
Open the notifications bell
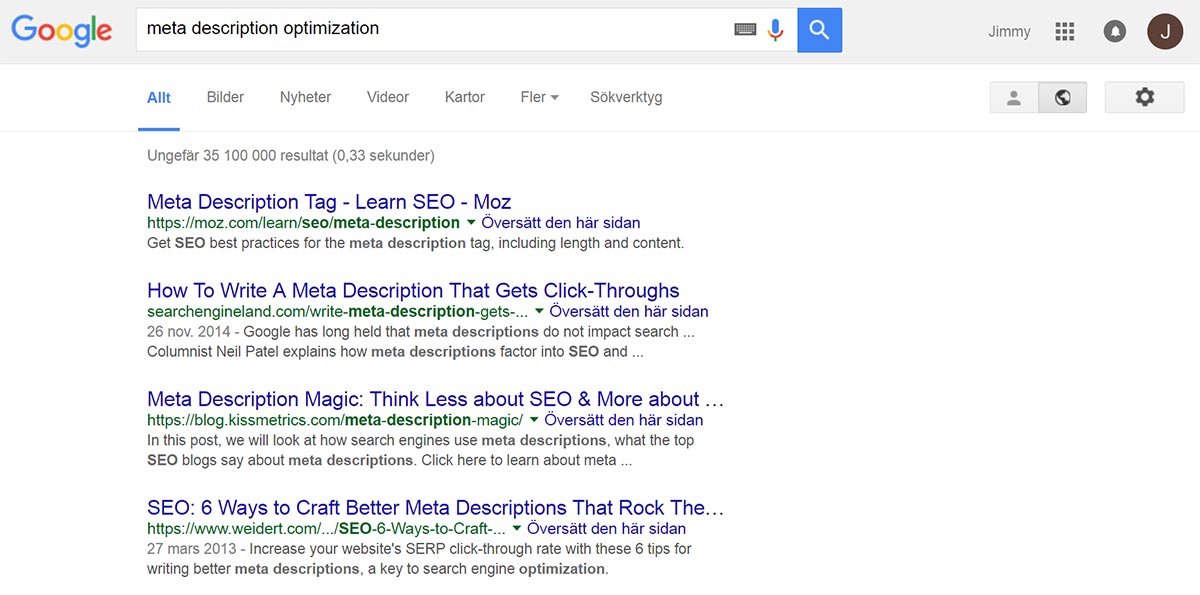[1114, 32]
